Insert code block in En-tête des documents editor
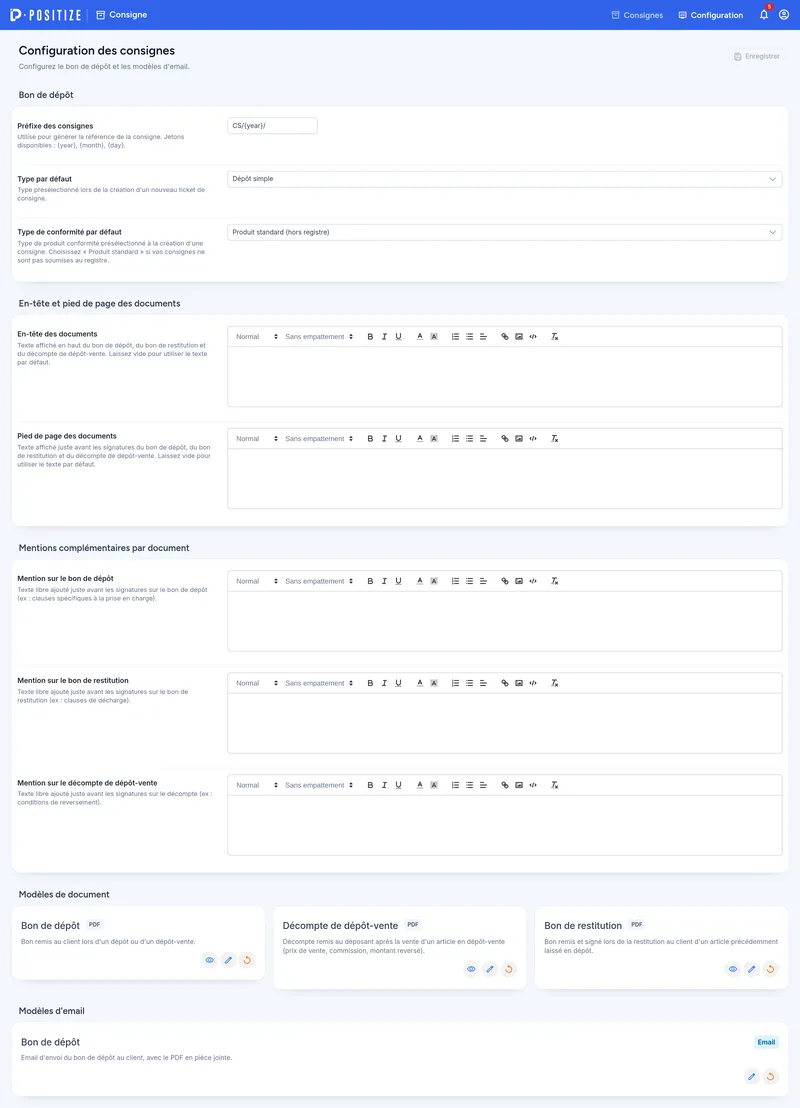Viewport: 800px width, 1108px height. click(x=533, y=336)
